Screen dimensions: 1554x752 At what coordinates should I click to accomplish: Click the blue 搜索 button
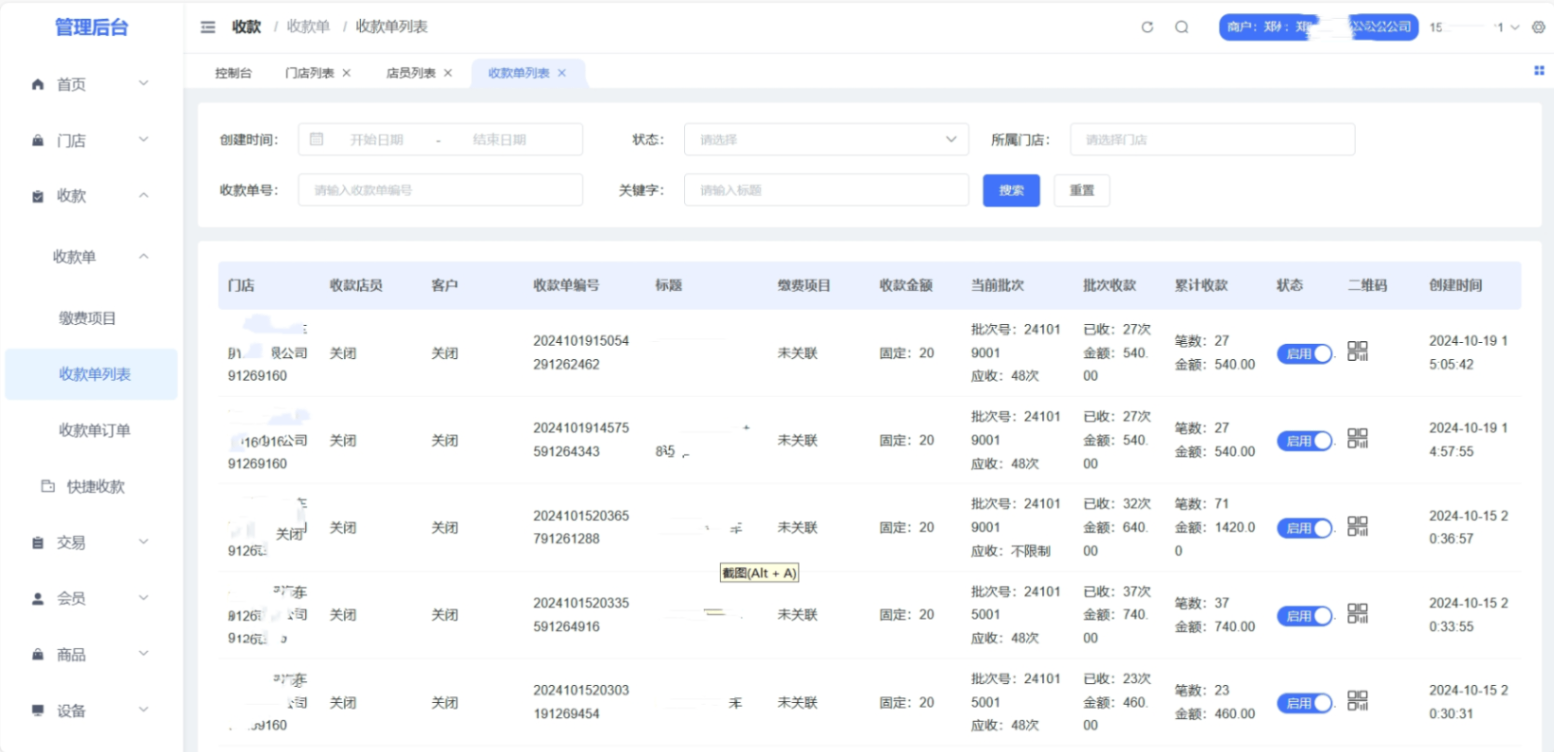coord(1011,190)
